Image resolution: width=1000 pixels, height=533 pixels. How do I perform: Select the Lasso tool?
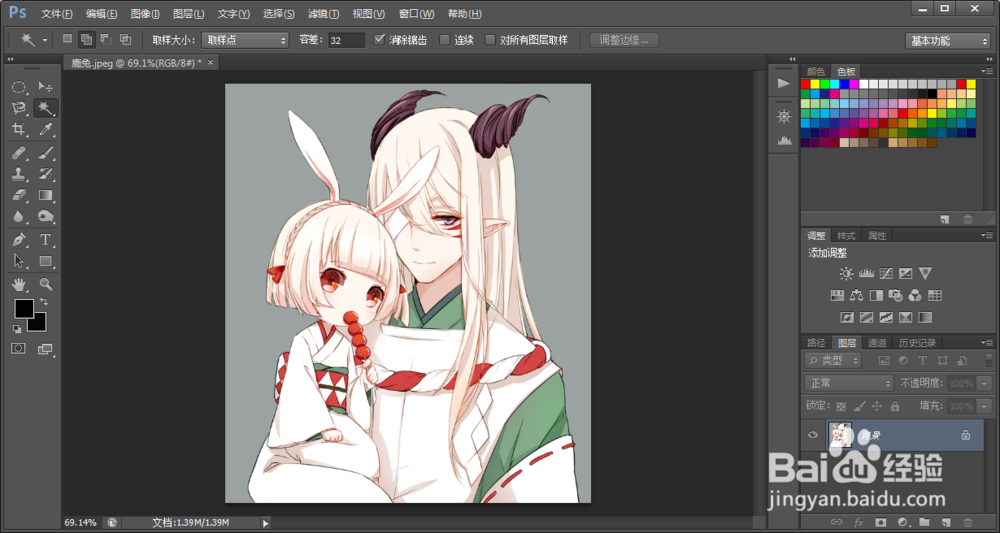tap(18, 108)
